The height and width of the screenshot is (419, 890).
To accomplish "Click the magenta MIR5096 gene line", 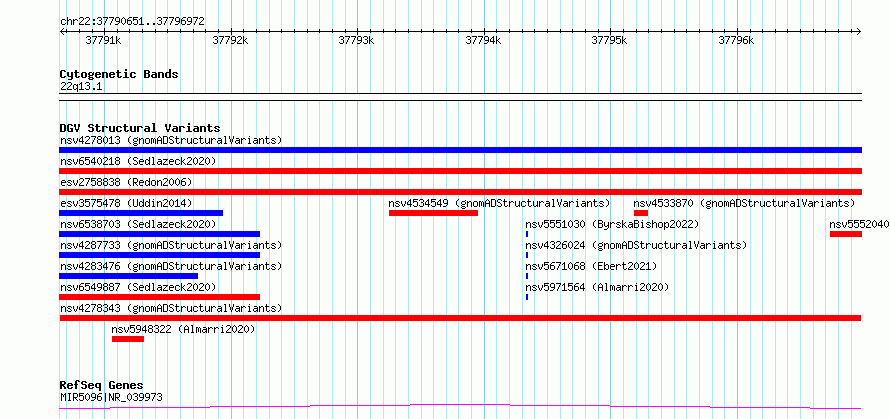I will pos(460,407).
